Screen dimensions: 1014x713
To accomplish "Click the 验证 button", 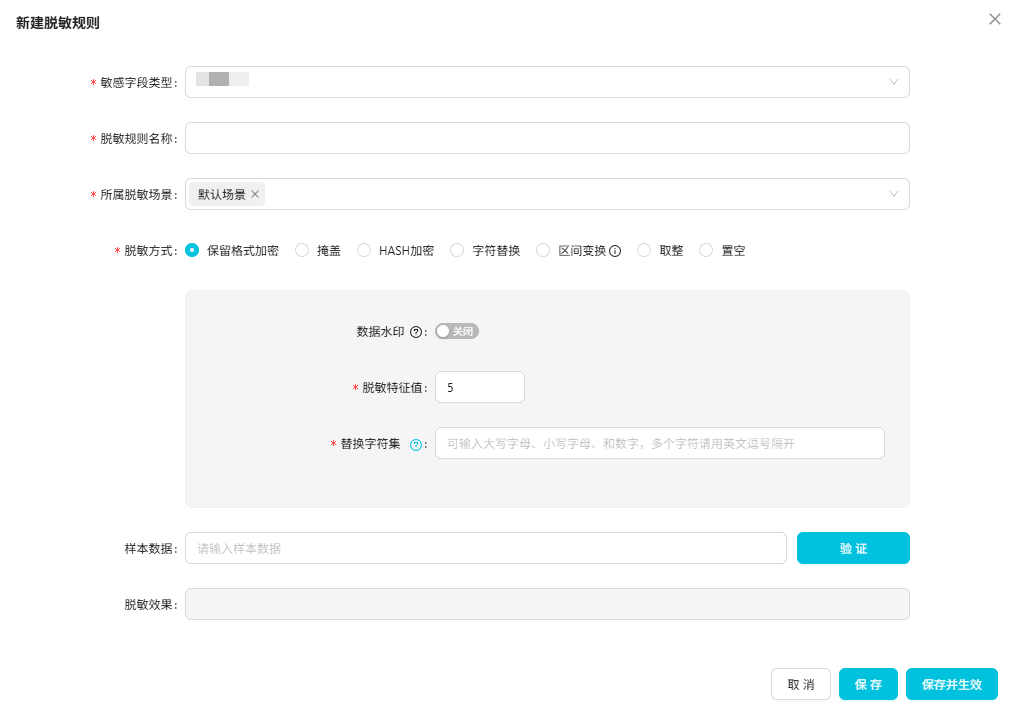I will (x=853, y=548).
